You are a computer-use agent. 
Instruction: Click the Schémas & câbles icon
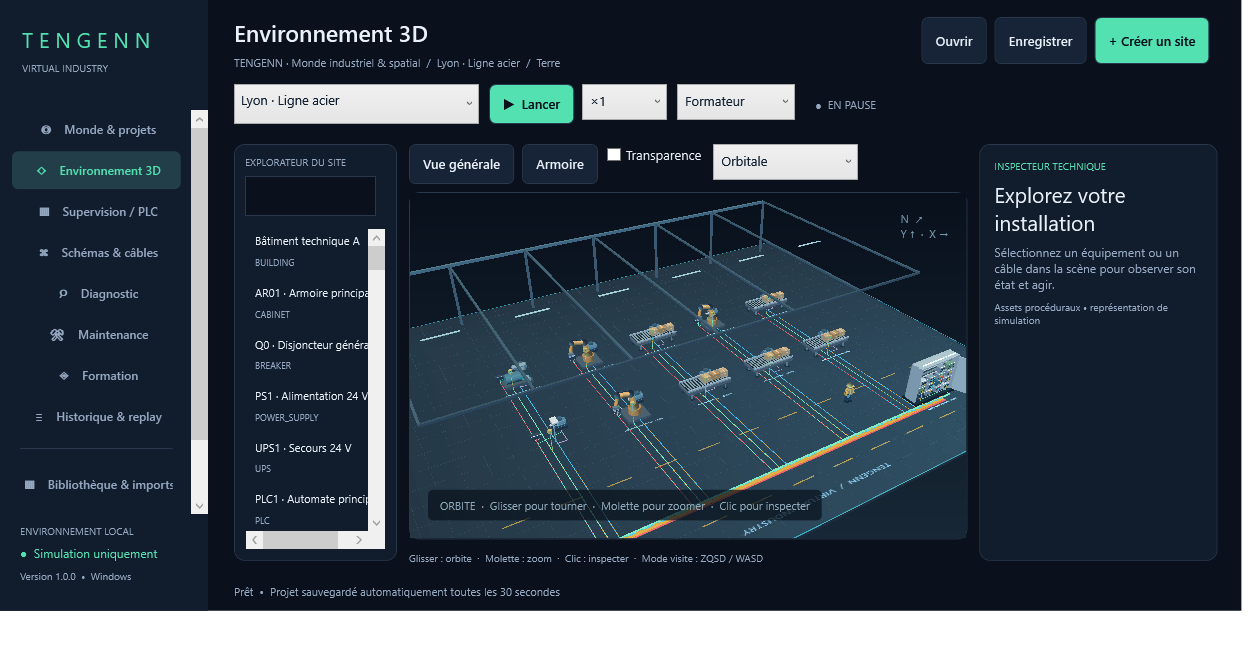[43, 253]
